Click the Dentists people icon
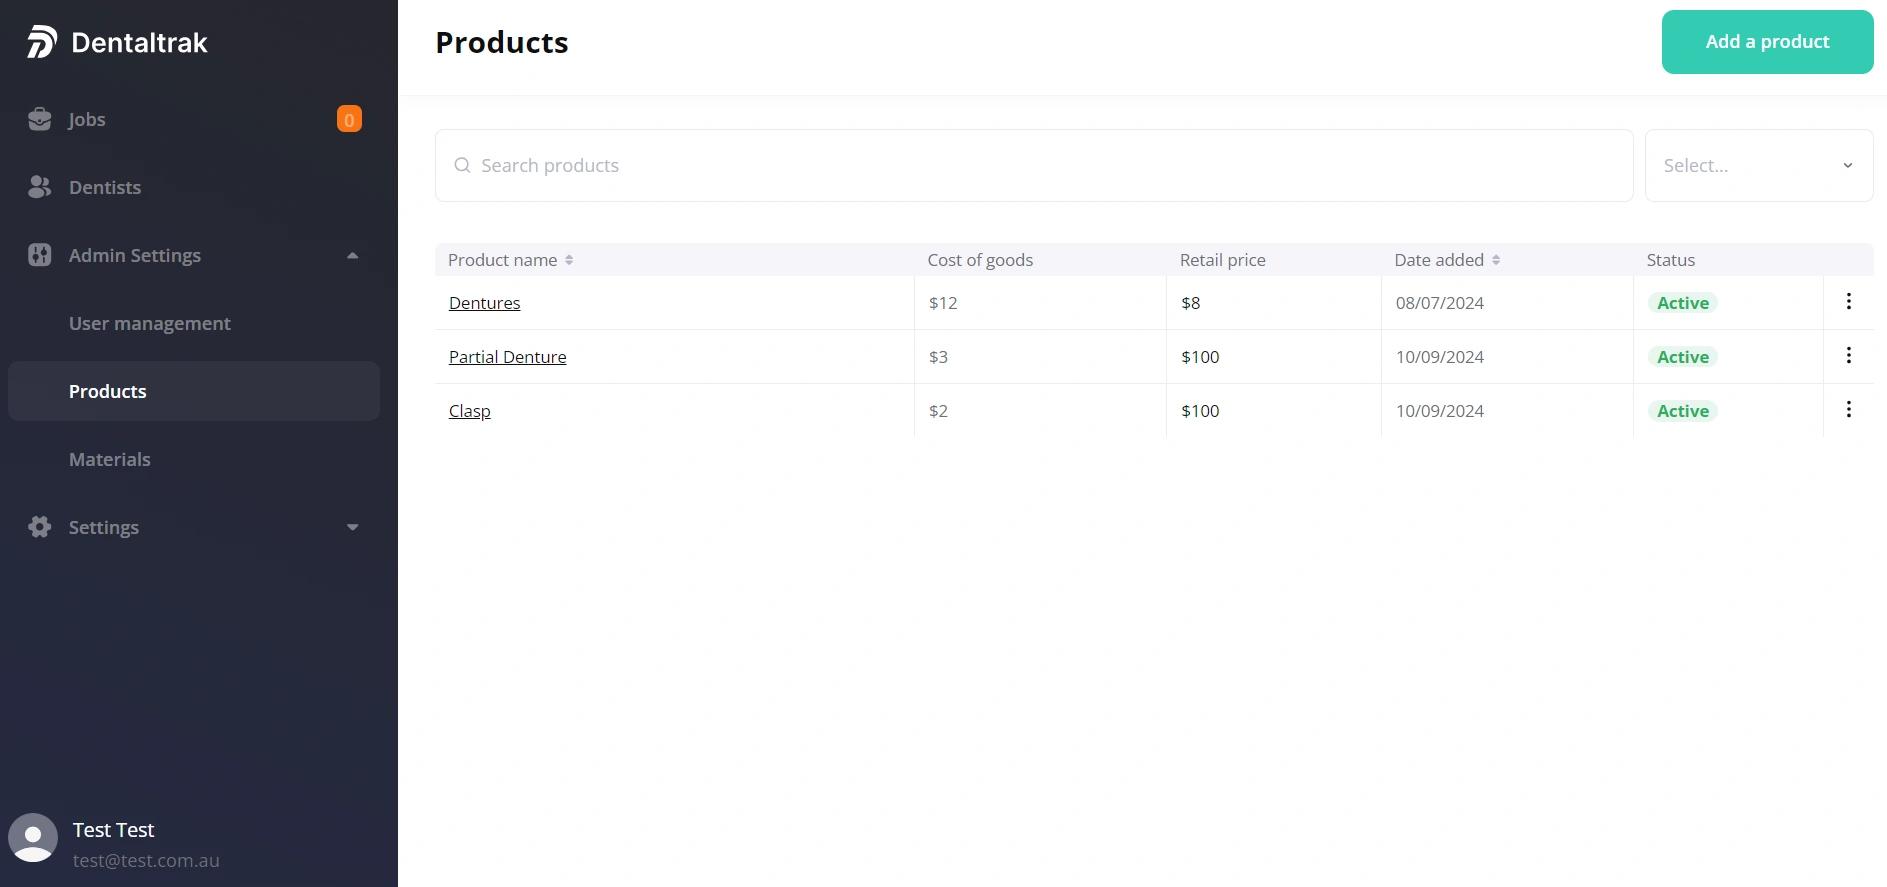The width and height of the screenshot is (1887, 887). click(40, 187)
